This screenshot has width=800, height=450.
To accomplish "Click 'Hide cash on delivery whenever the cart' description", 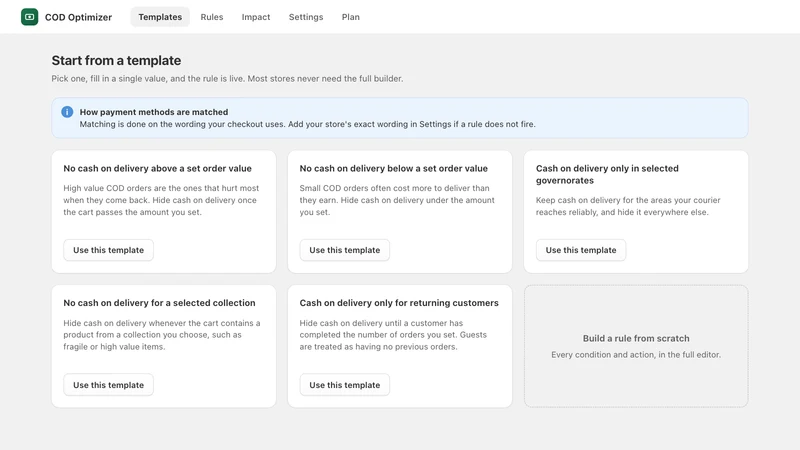I will click(x=162, y=335).
